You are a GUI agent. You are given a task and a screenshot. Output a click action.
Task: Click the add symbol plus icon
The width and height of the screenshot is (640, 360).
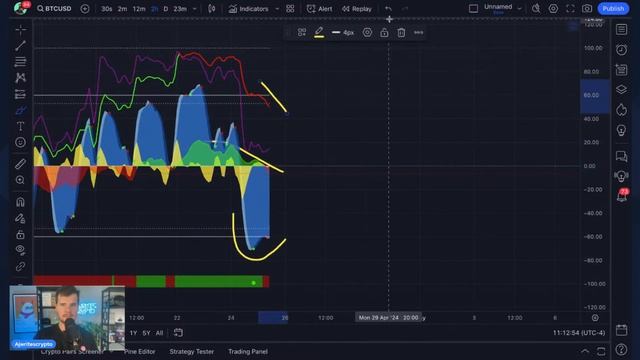click(x=84, y=9)
